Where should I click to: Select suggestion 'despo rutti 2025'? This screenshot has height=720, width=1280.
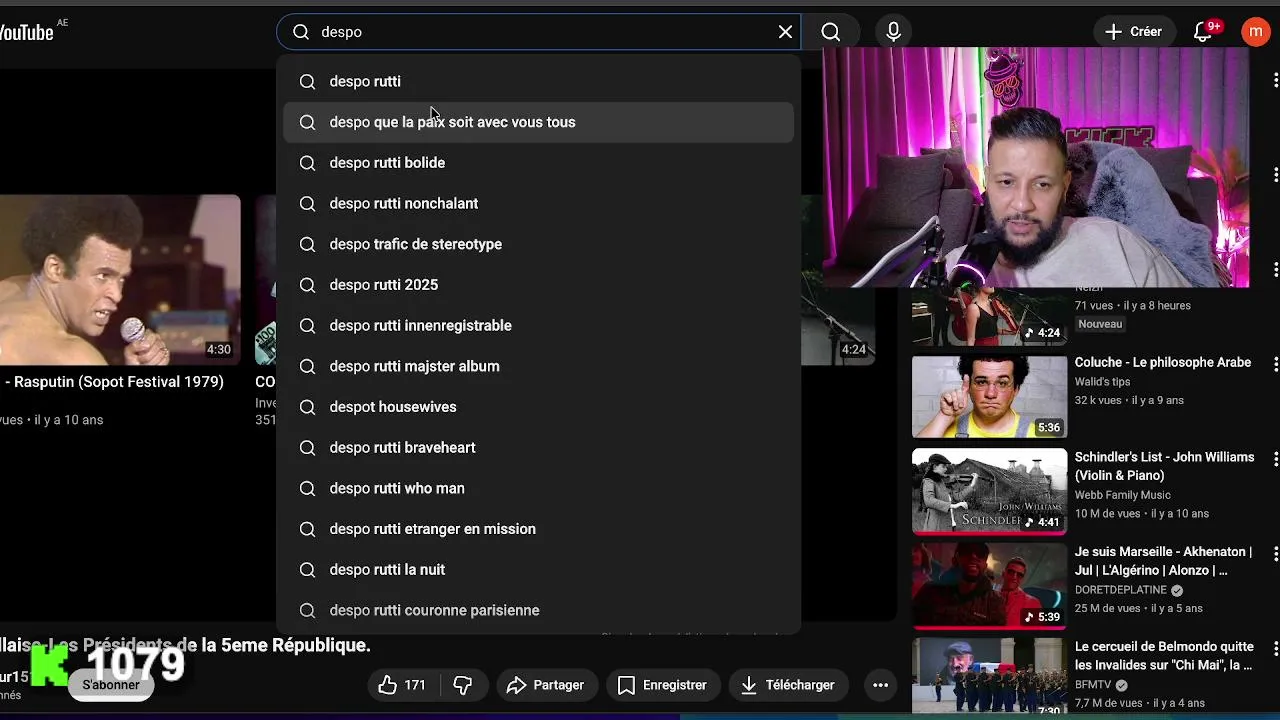[x=539, y=285]
